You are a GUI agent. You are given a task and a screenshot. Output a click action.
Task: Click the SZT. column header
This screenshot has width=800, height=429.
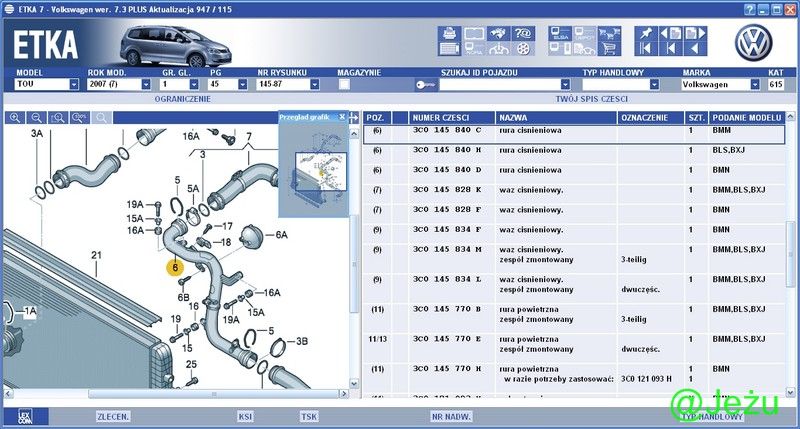[696, 118]
